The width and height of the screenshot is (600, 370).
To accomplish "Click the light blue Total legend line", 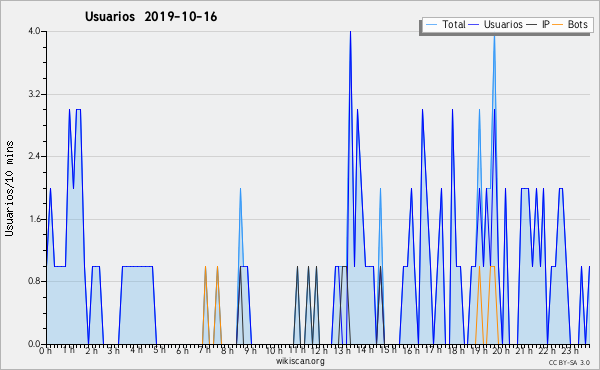I will pyautogui.click(x=431, y=25).
